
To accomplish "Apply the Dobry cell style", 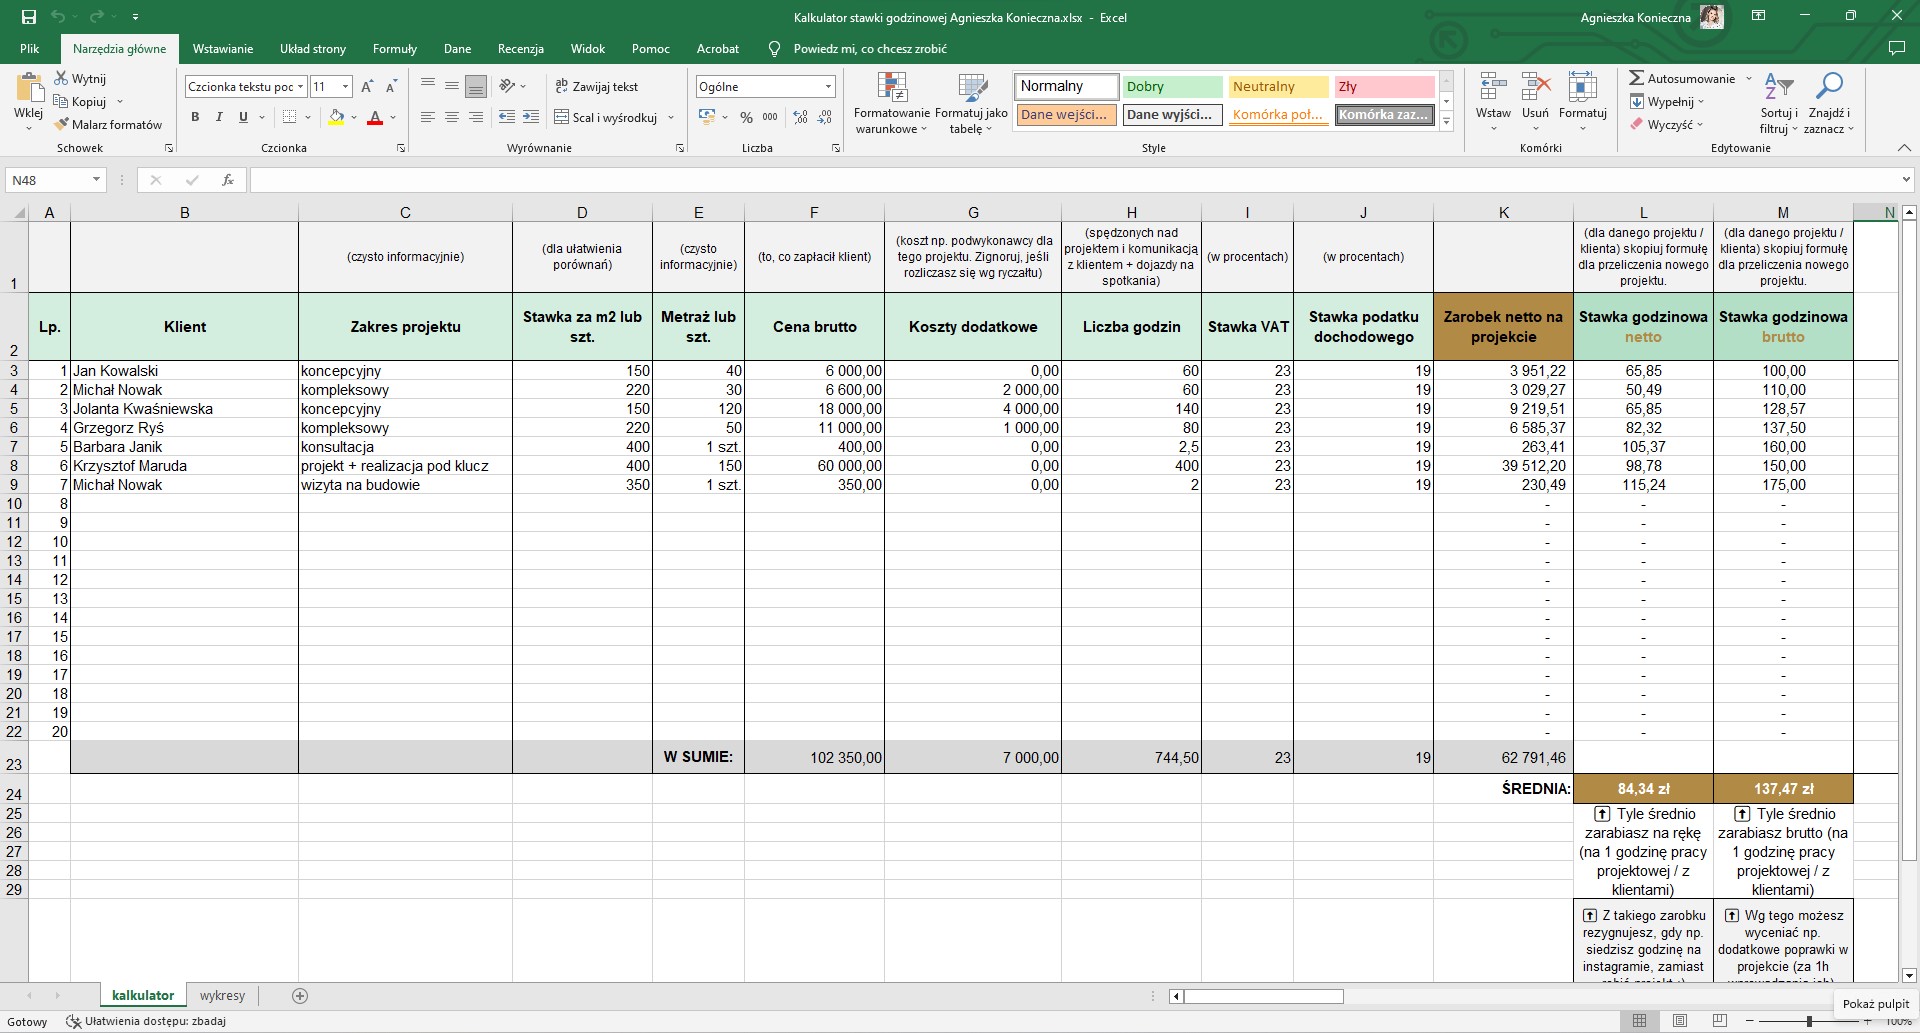I will (x=1171, y=87).
